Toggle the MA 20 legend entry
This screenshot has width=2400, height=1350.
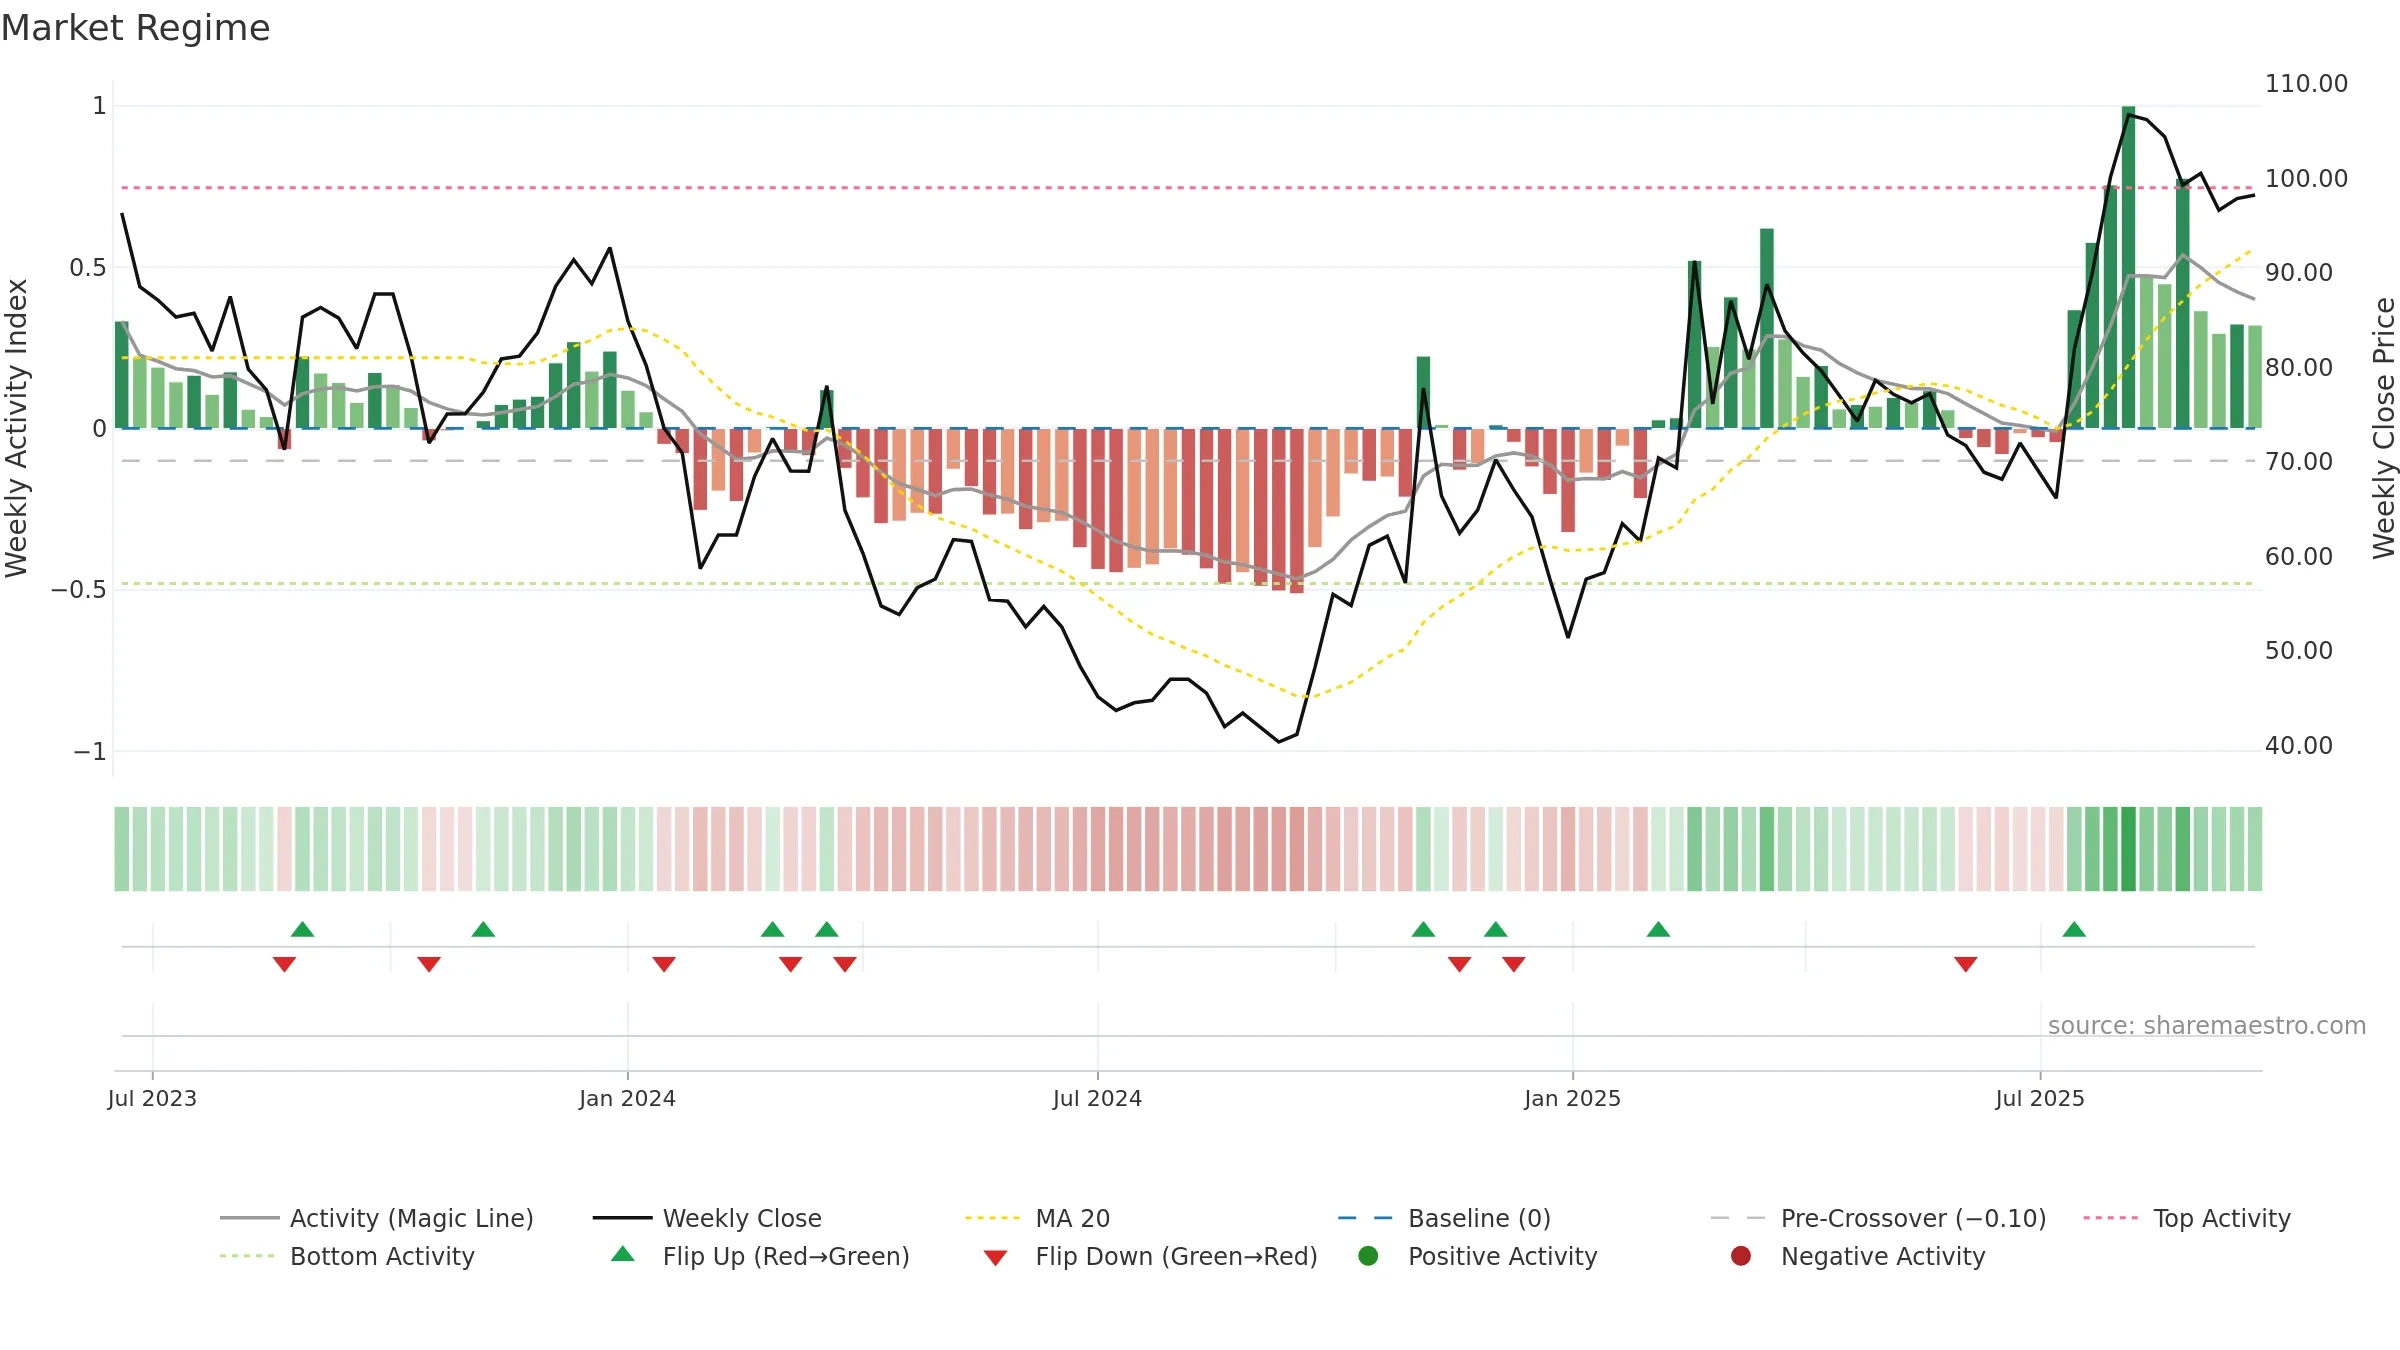pos(1037,1218)
